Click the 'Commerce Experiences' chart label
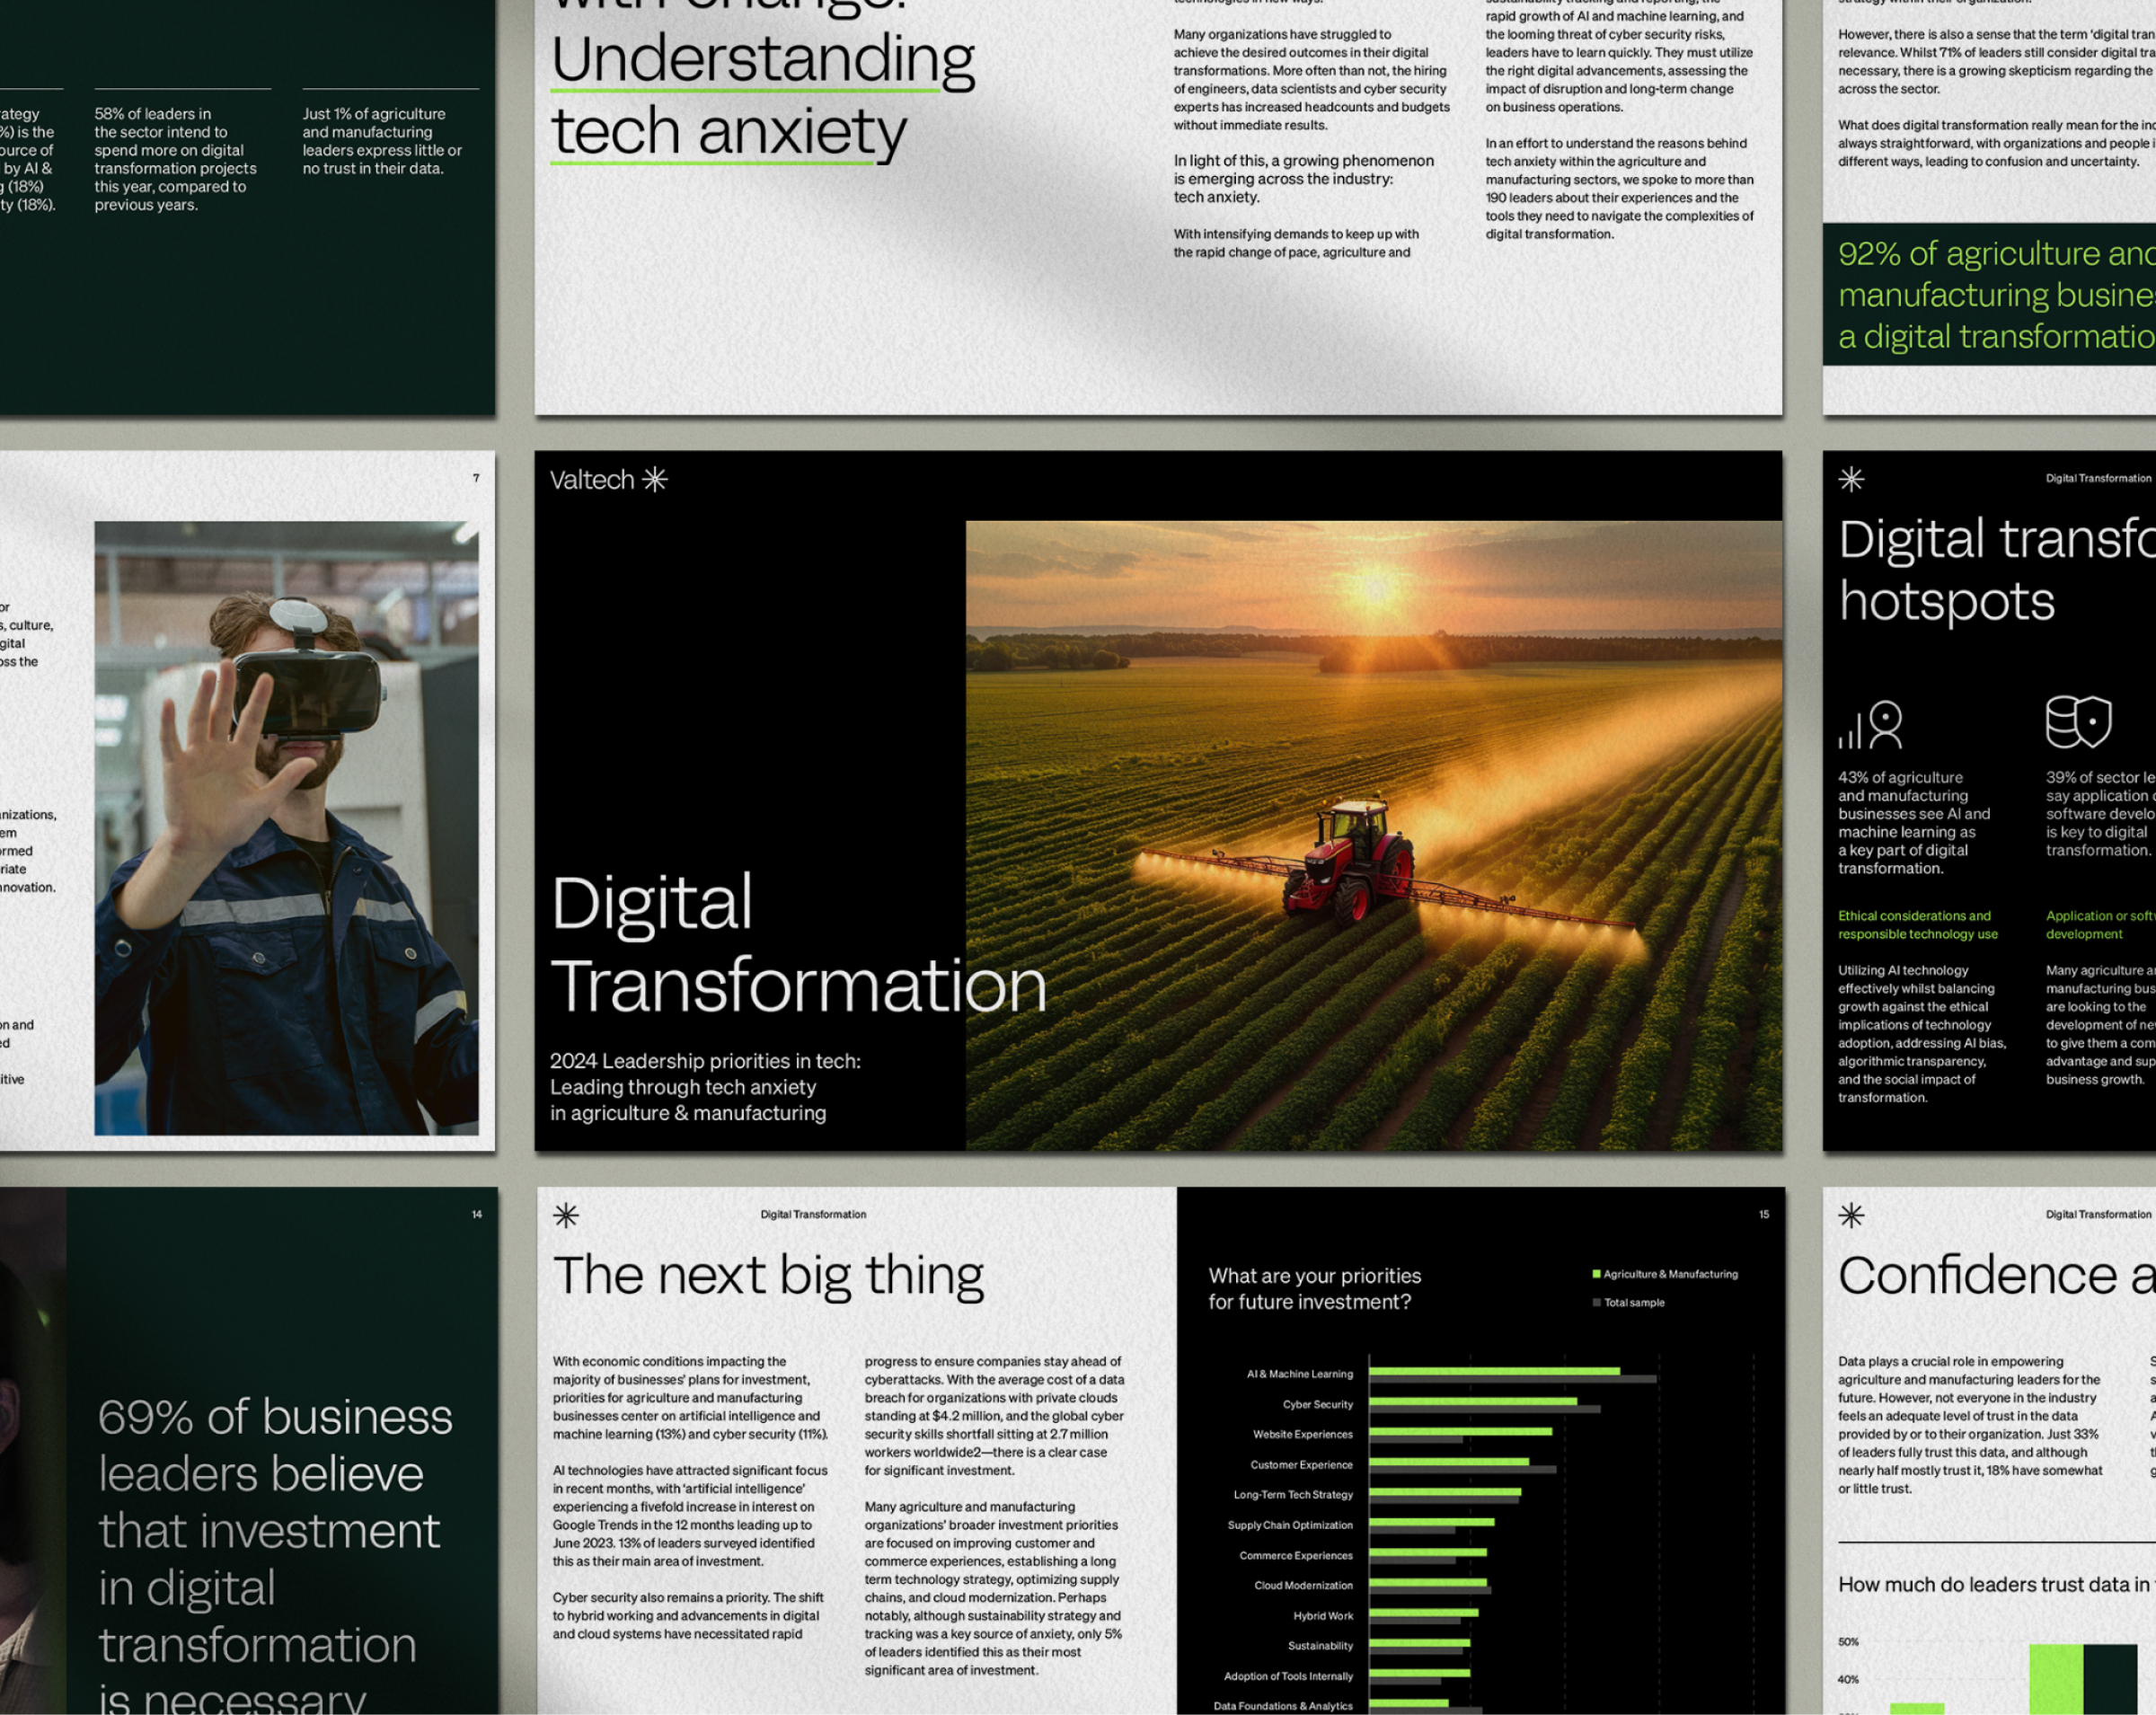The image size is (2156, 1715). pos(1296,1555)
